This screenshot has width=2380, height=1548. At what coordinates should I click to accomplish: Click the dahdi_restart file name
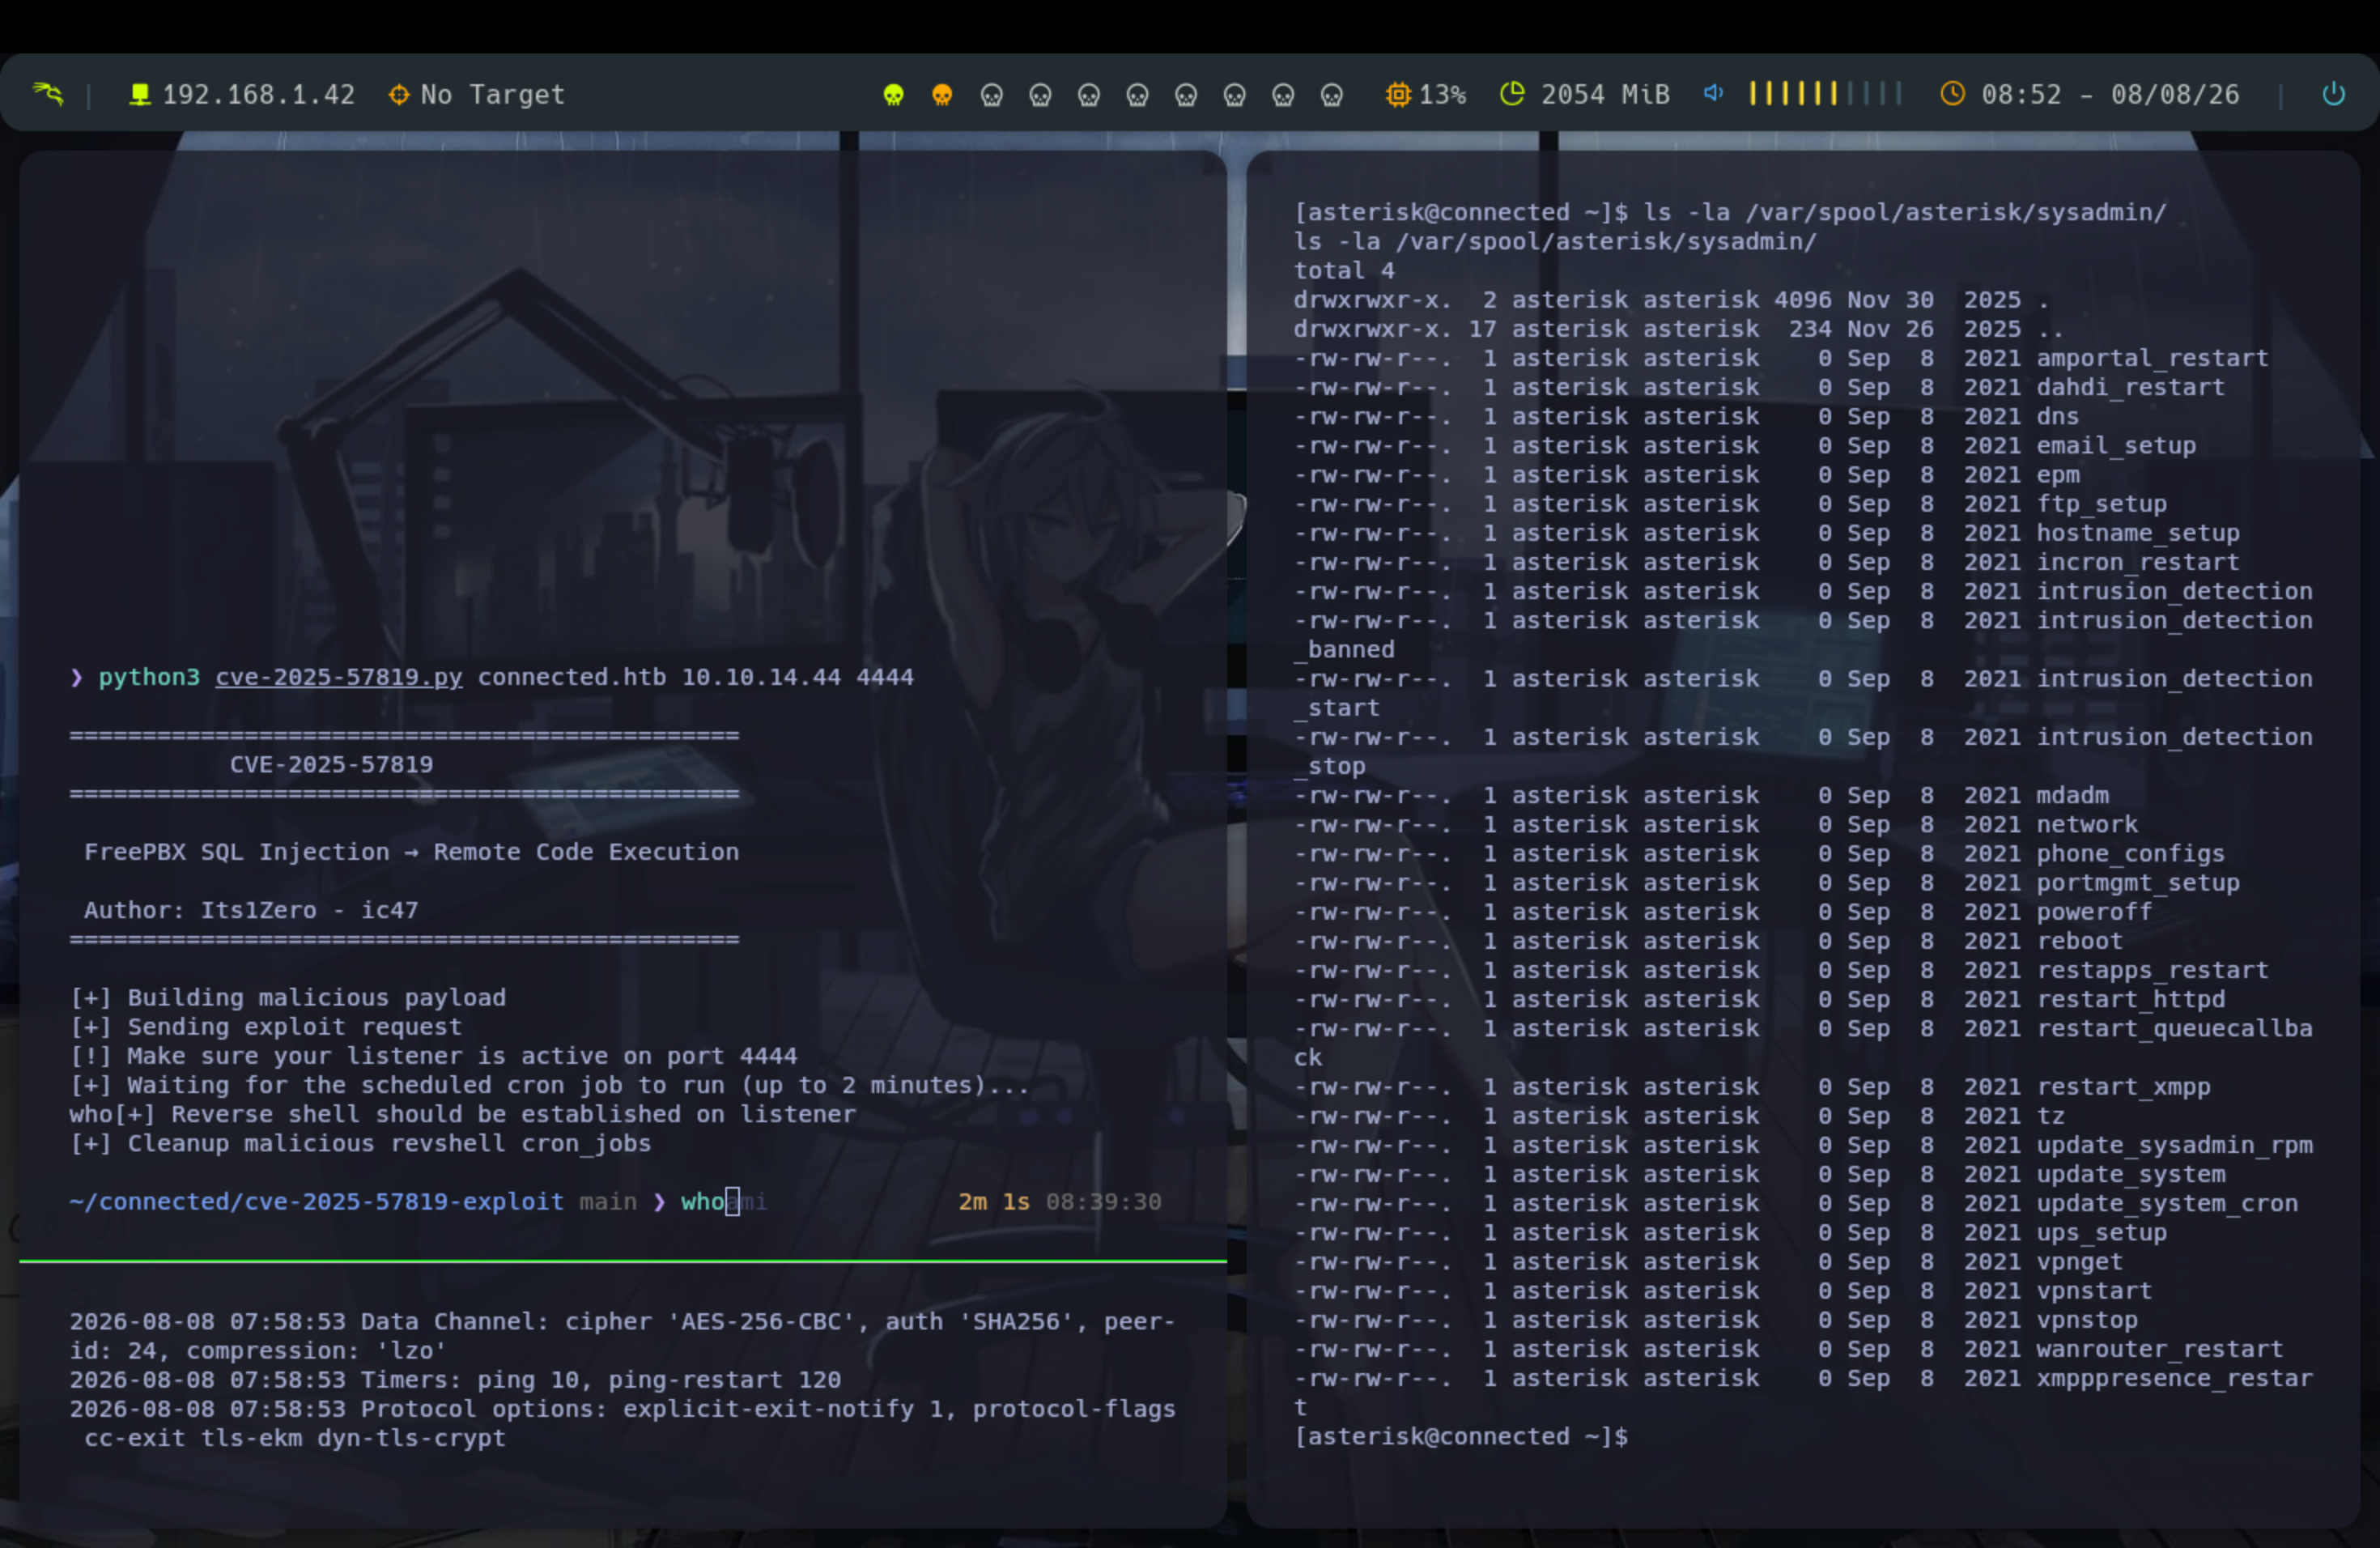(x=2131, y=387)
